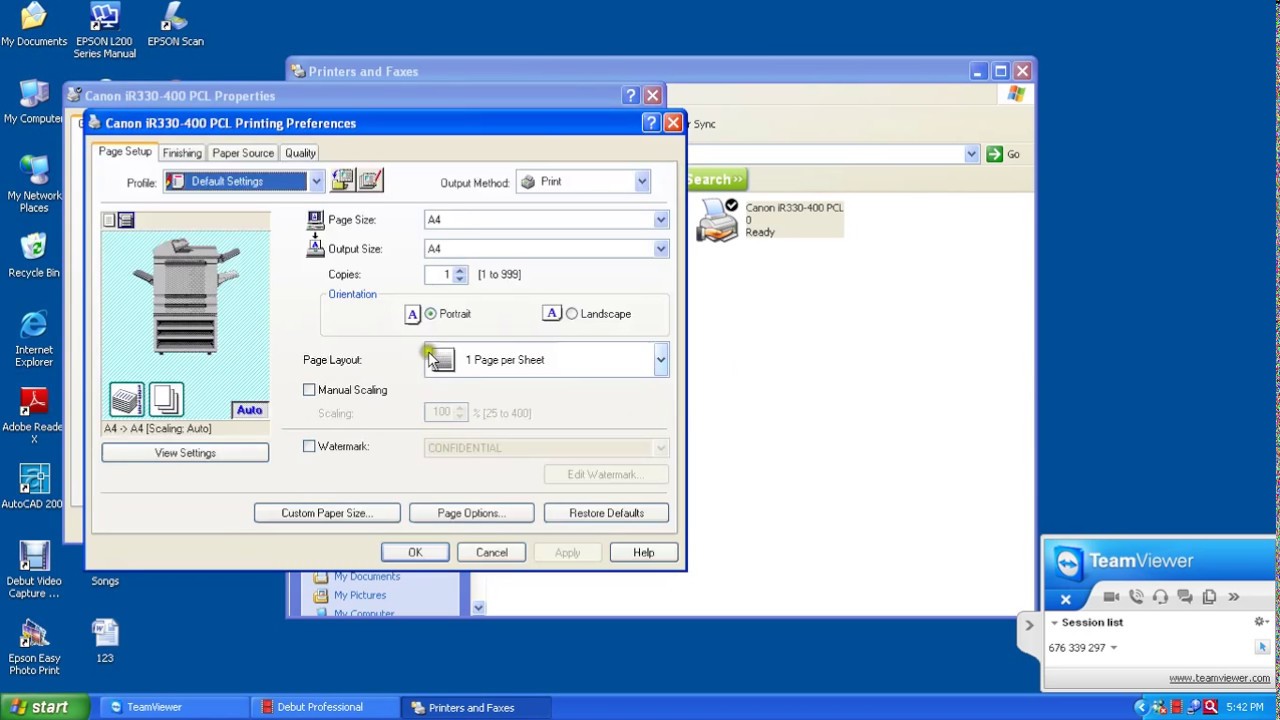
Task: Open the Output Method dropdown
Action: (x=642, y=182)
